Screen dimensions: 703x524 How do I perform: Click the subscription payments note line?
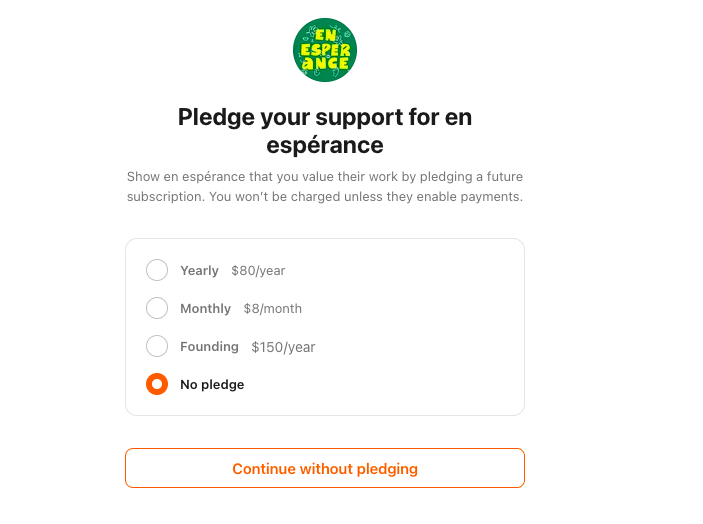(x=325, y=197)
